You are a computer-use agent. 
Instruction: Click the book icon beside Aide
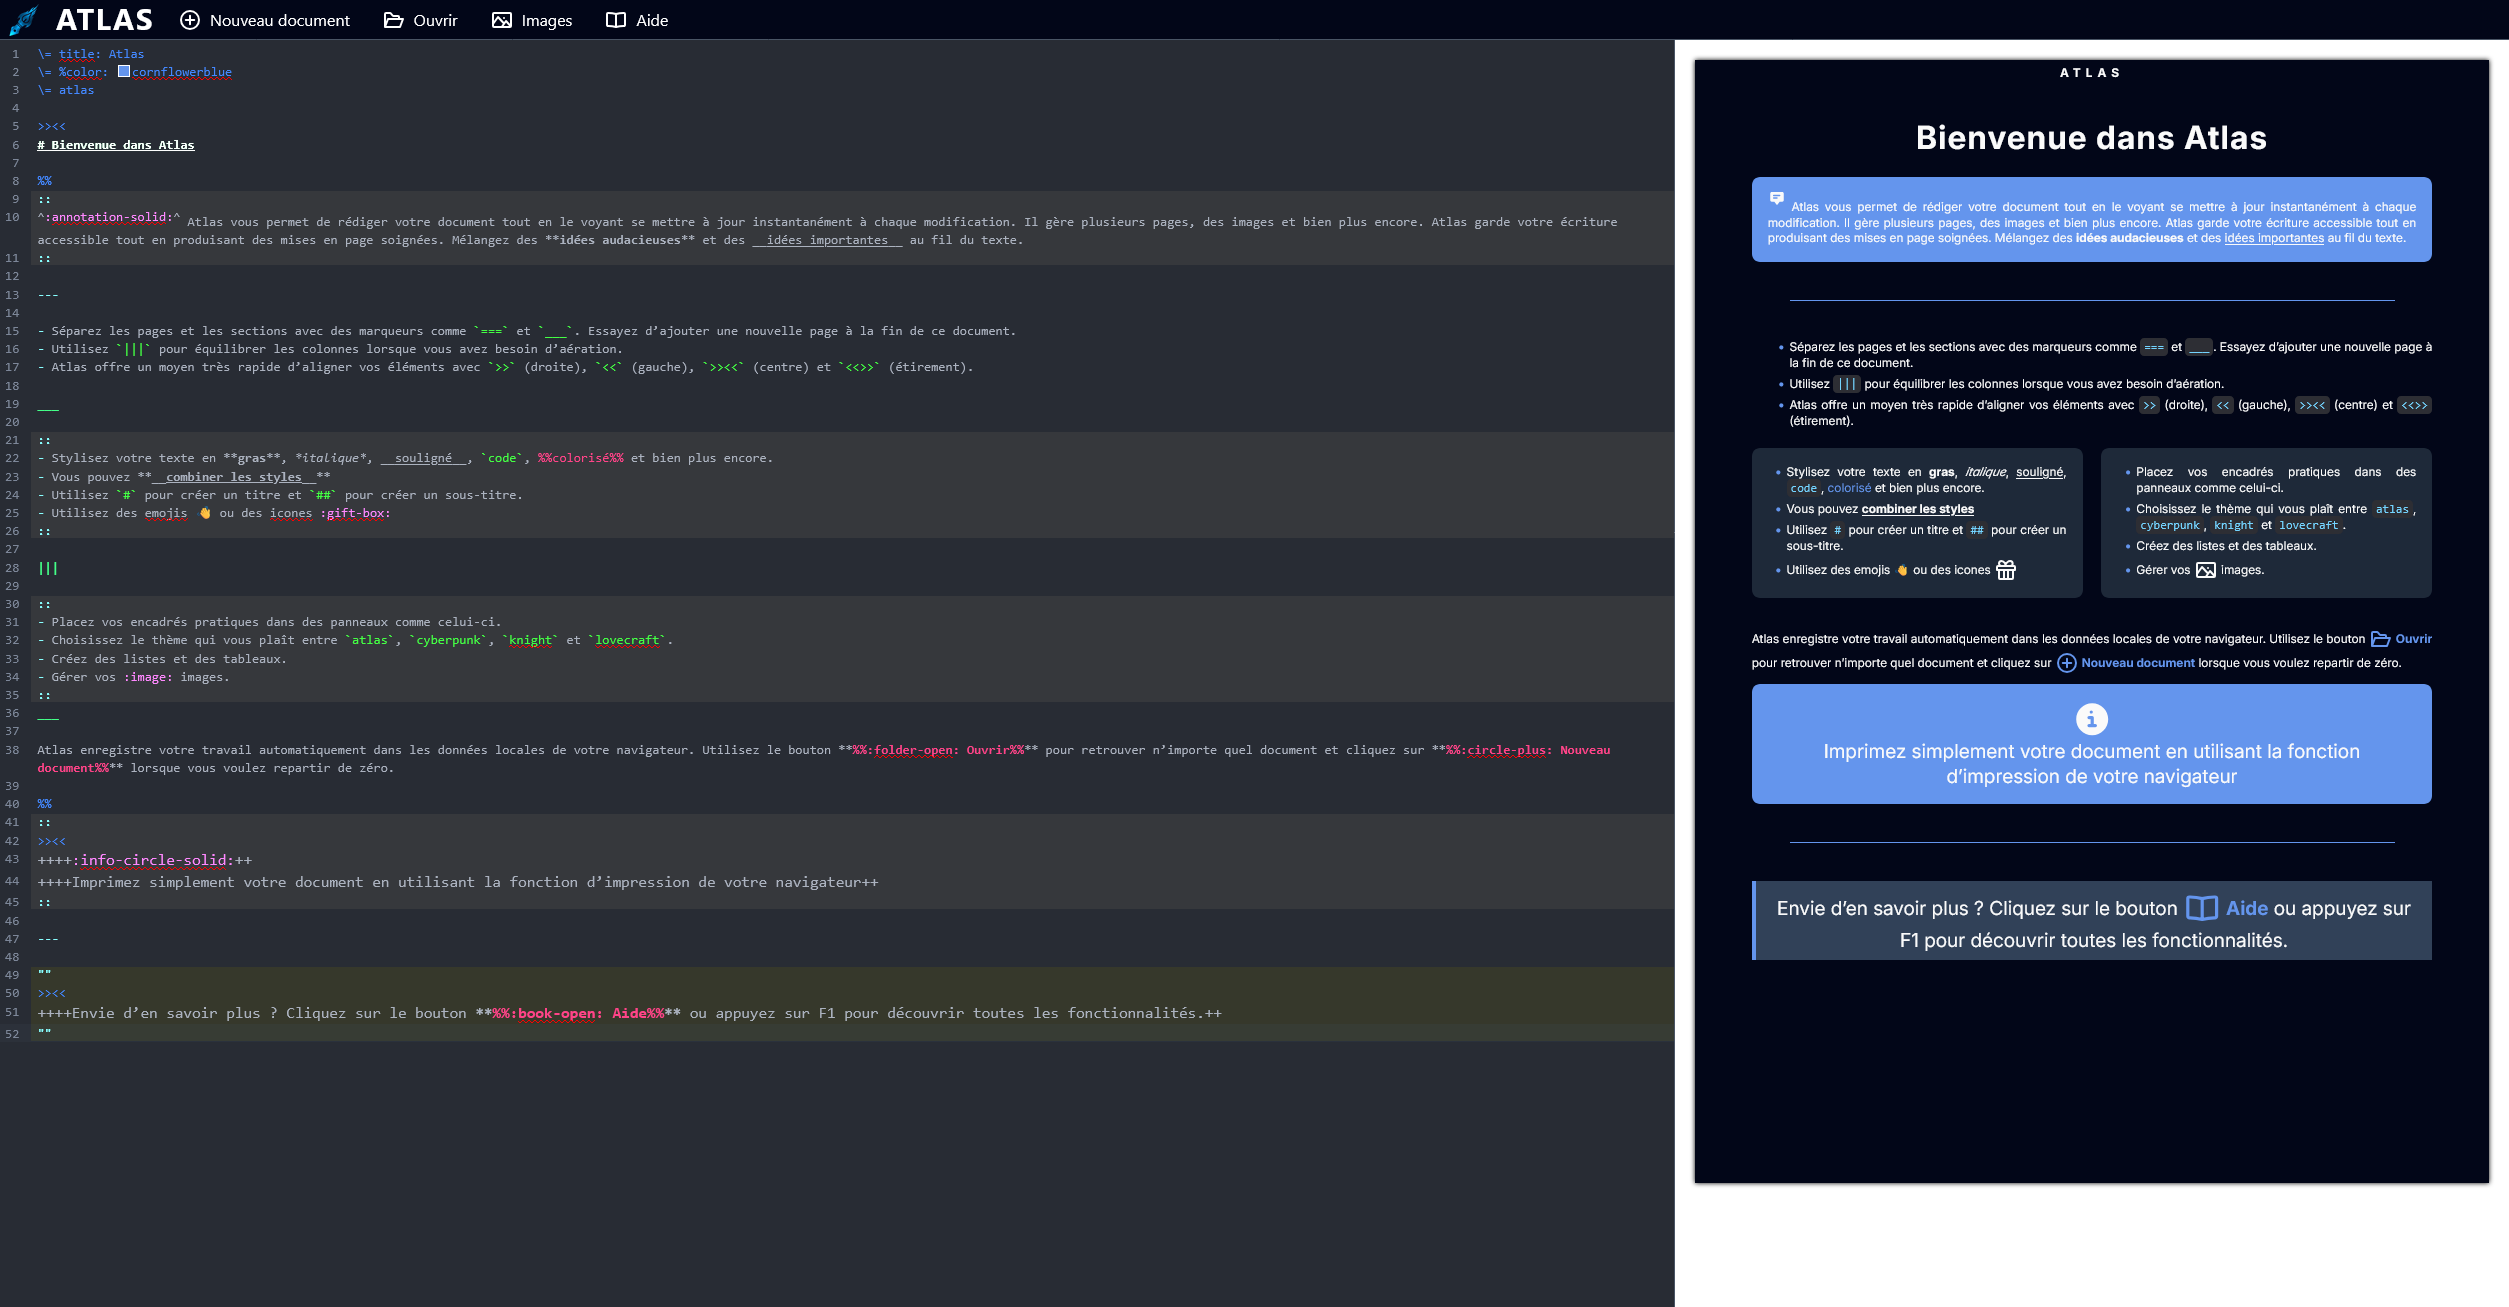[616, 20]
